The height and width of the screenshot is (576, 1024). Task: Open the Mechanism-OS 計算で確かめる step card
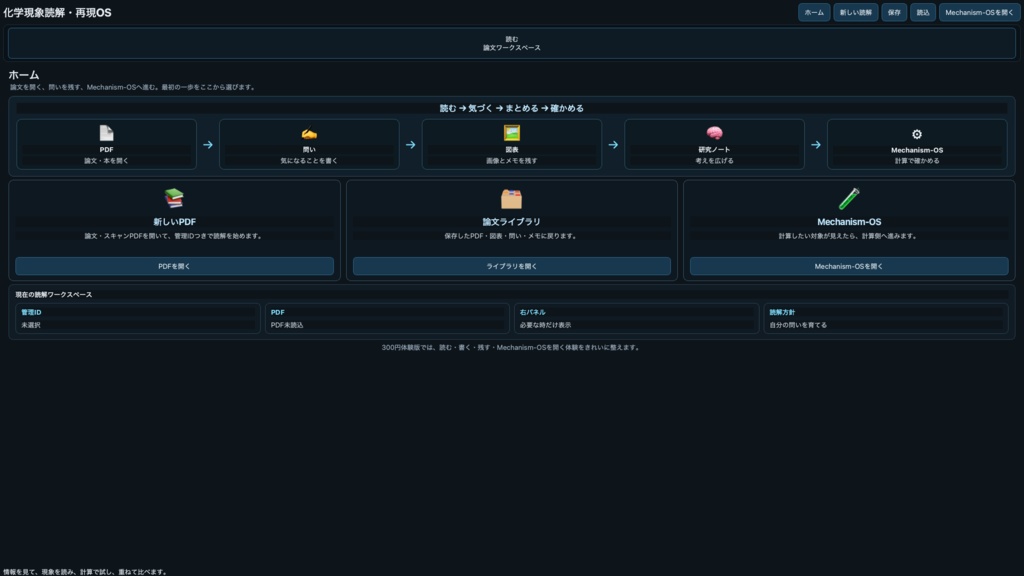click(917, 144)
